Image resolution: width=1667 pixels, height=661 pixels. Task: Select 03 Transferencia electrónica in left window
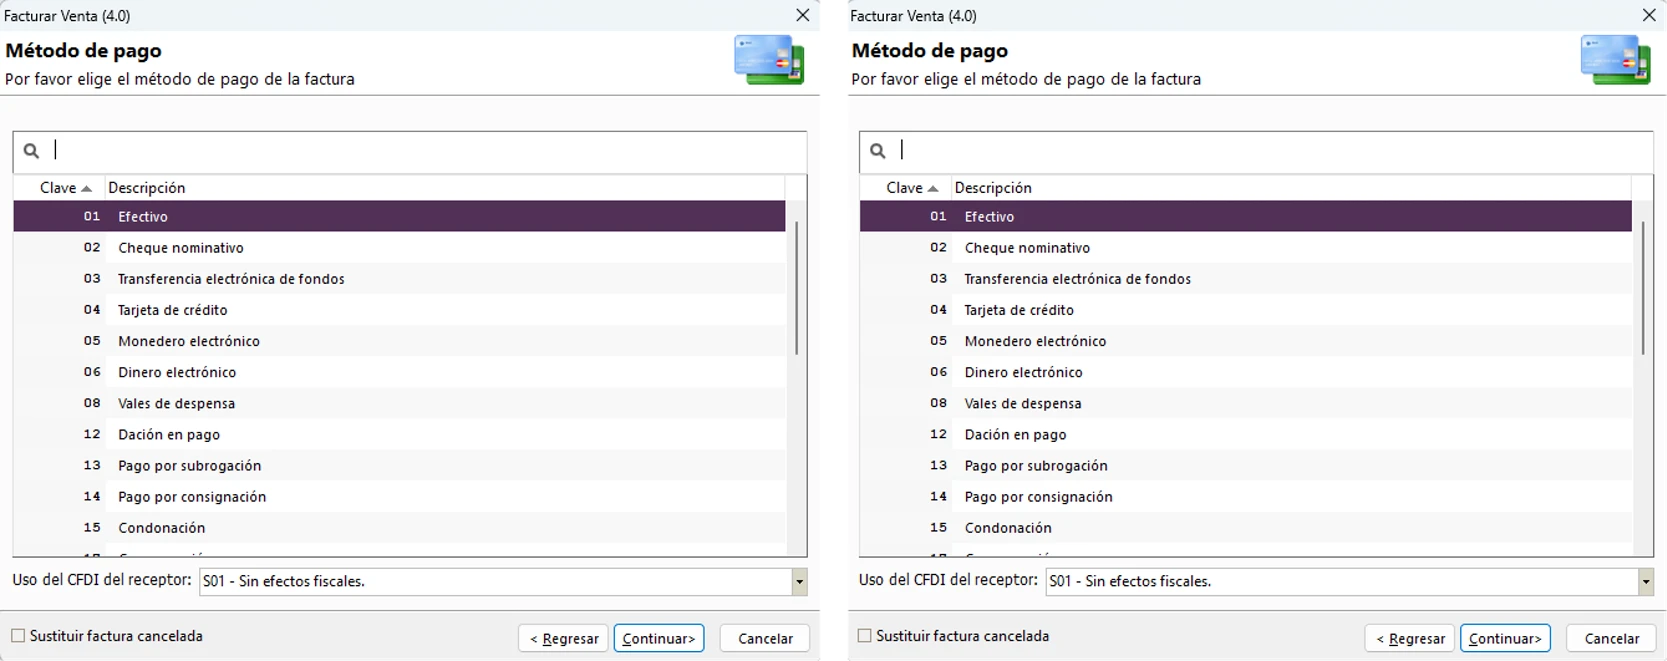[x=399, y=278]
